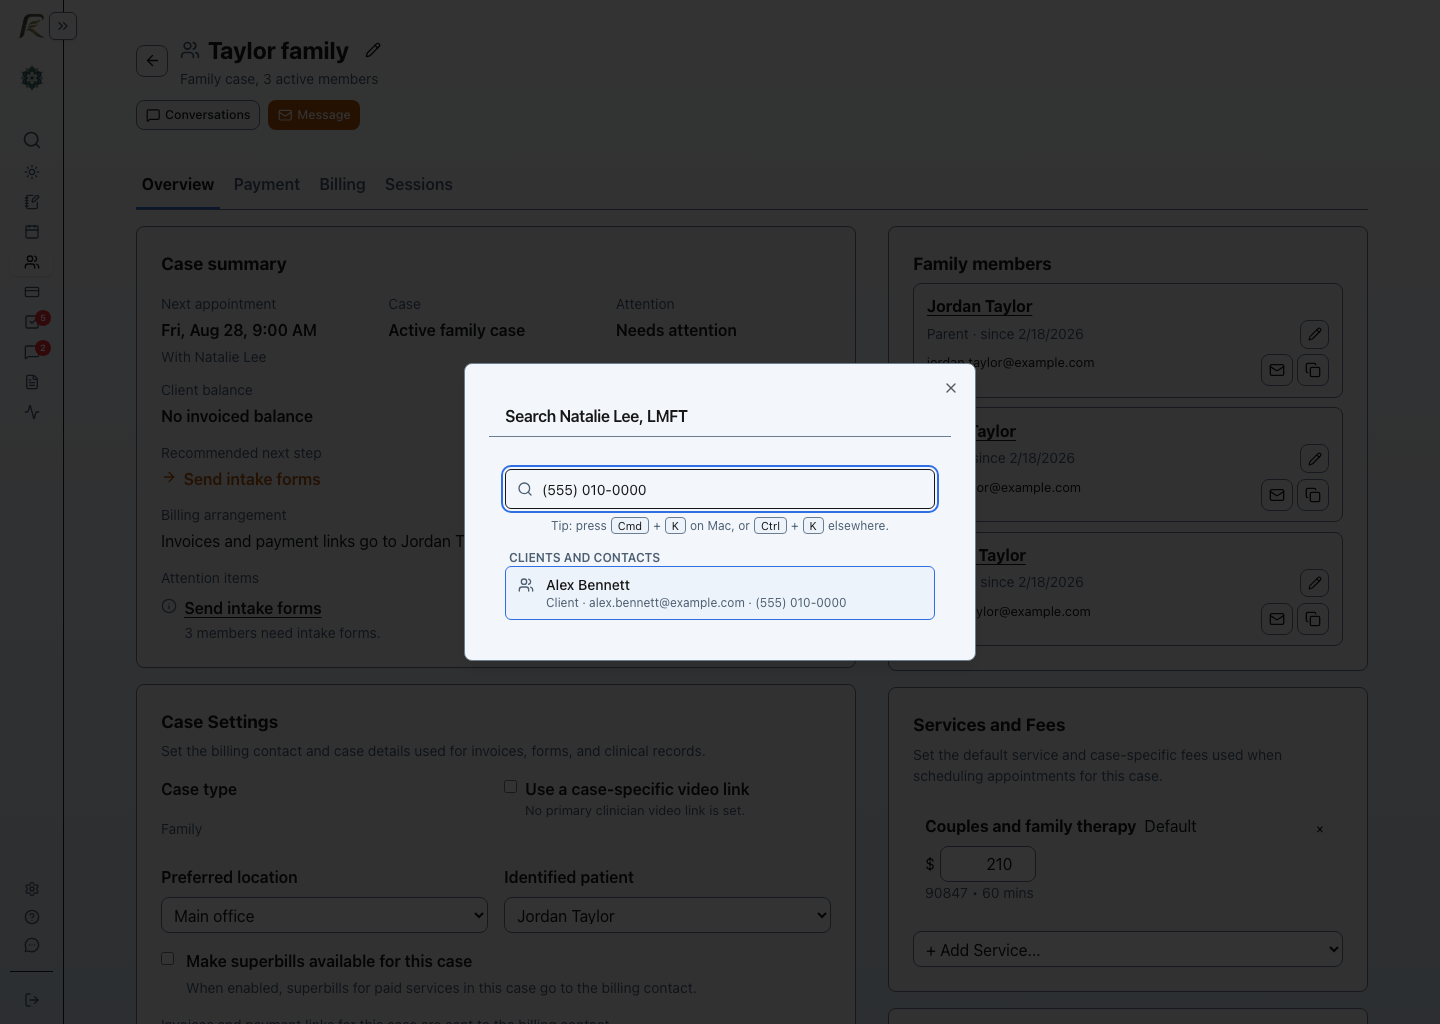This screenshot has height=1024, width=1440.
Task: Open the Identified patient dropdown
Action: [667, 915]
